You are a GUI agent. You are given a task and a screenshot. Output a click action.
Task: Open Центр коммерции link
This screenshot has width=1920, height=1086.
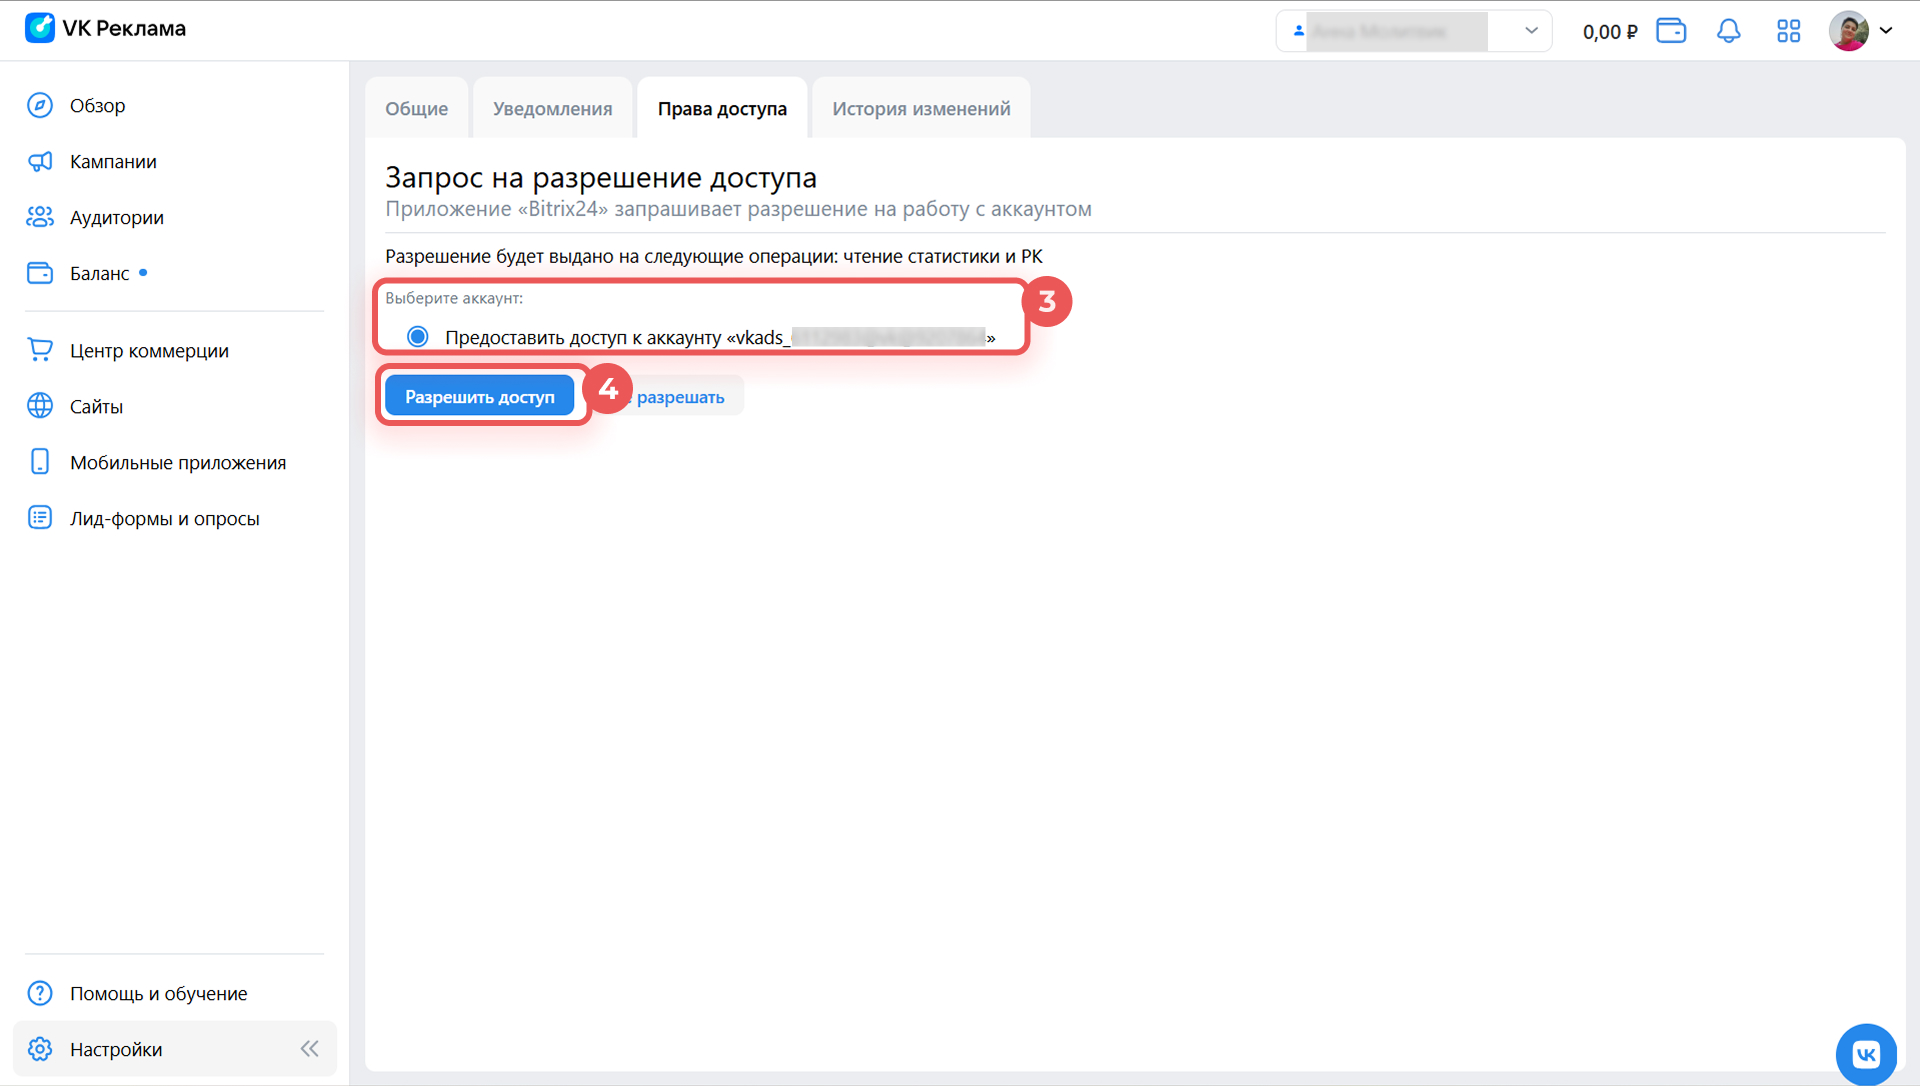tap(149, 350)
